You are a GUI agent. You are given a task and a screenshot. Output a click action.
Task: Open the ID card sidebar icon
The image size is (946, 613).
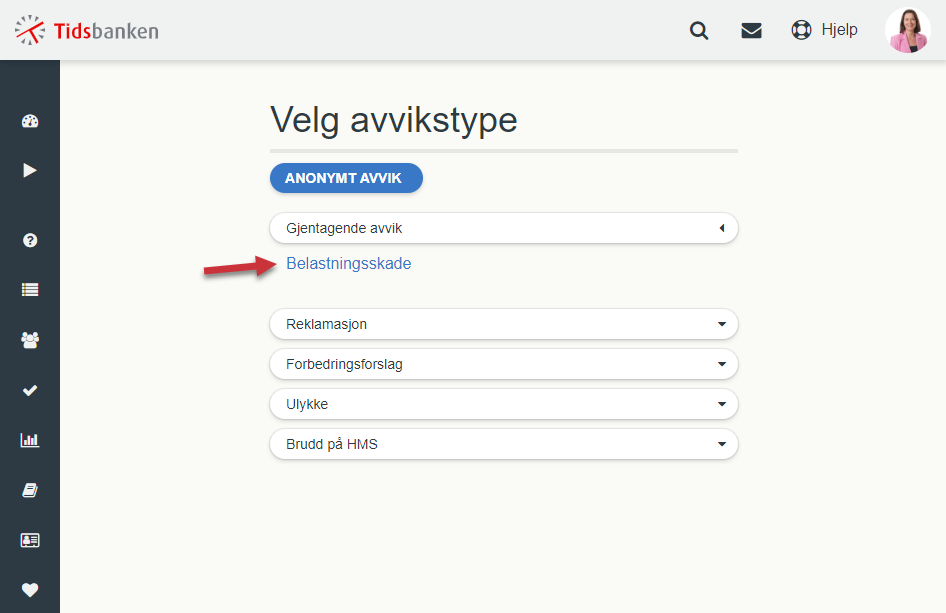(x=30, y=540)
